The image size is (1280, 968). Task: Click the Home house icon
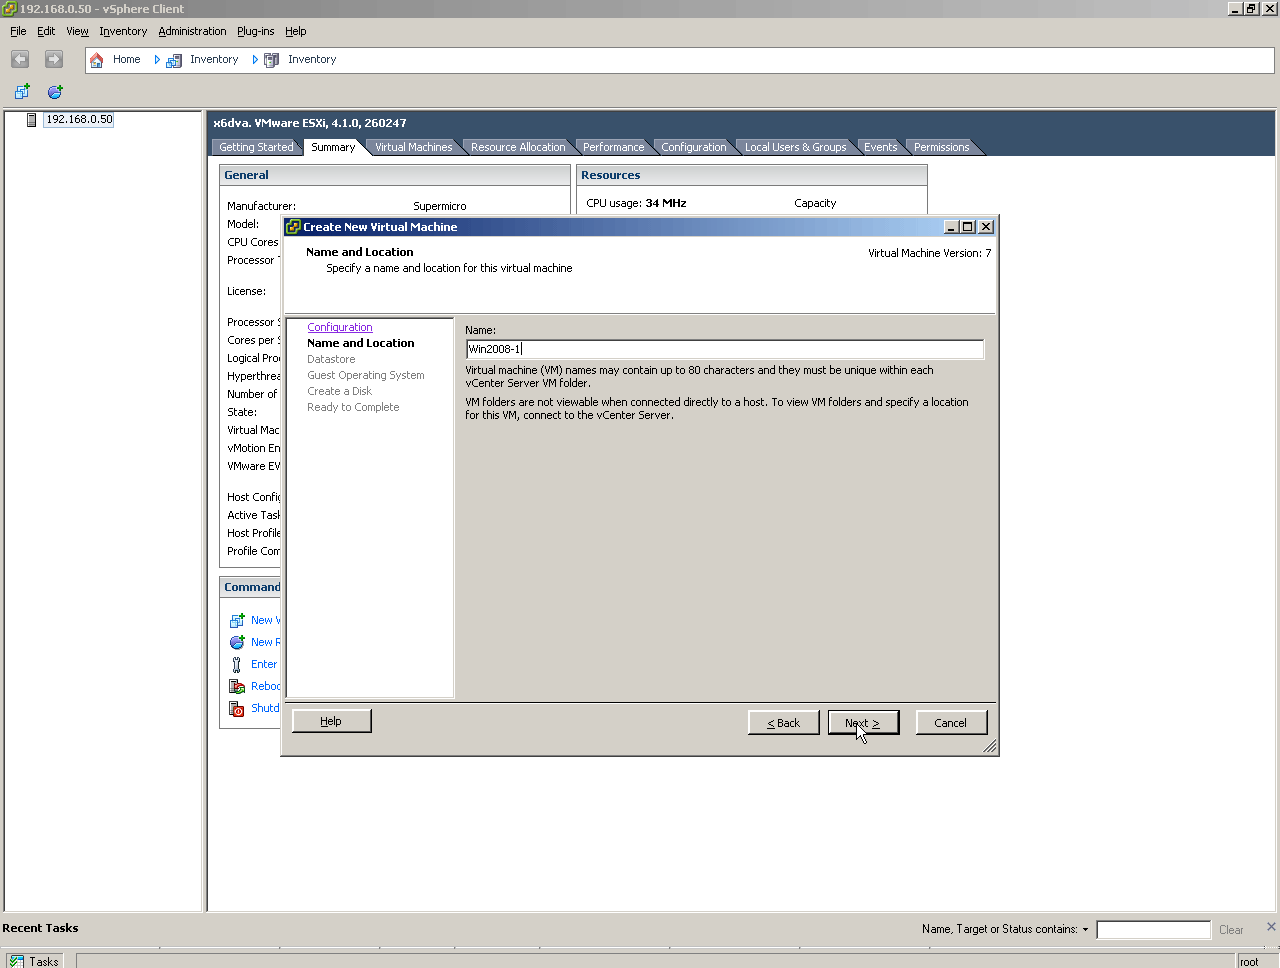coord(97,60)
